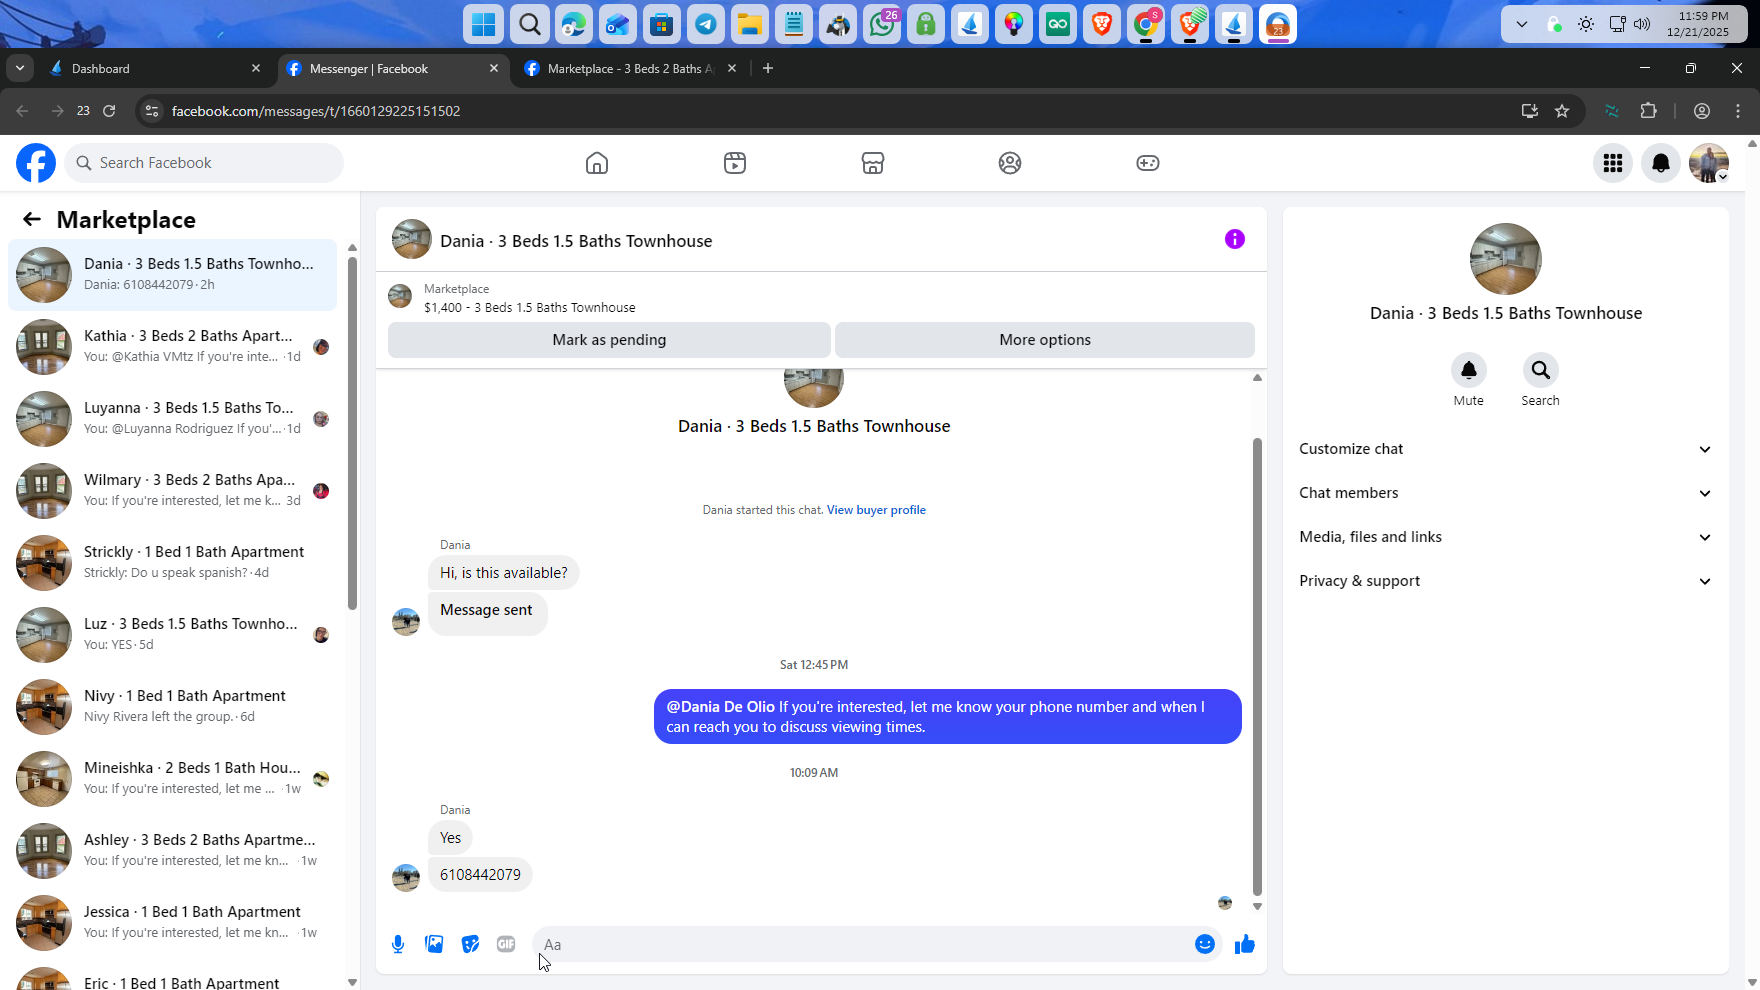Open Kathia · 3 Beds 2 Baths conversation
The image size is (1760, 990).
point(172,346)
